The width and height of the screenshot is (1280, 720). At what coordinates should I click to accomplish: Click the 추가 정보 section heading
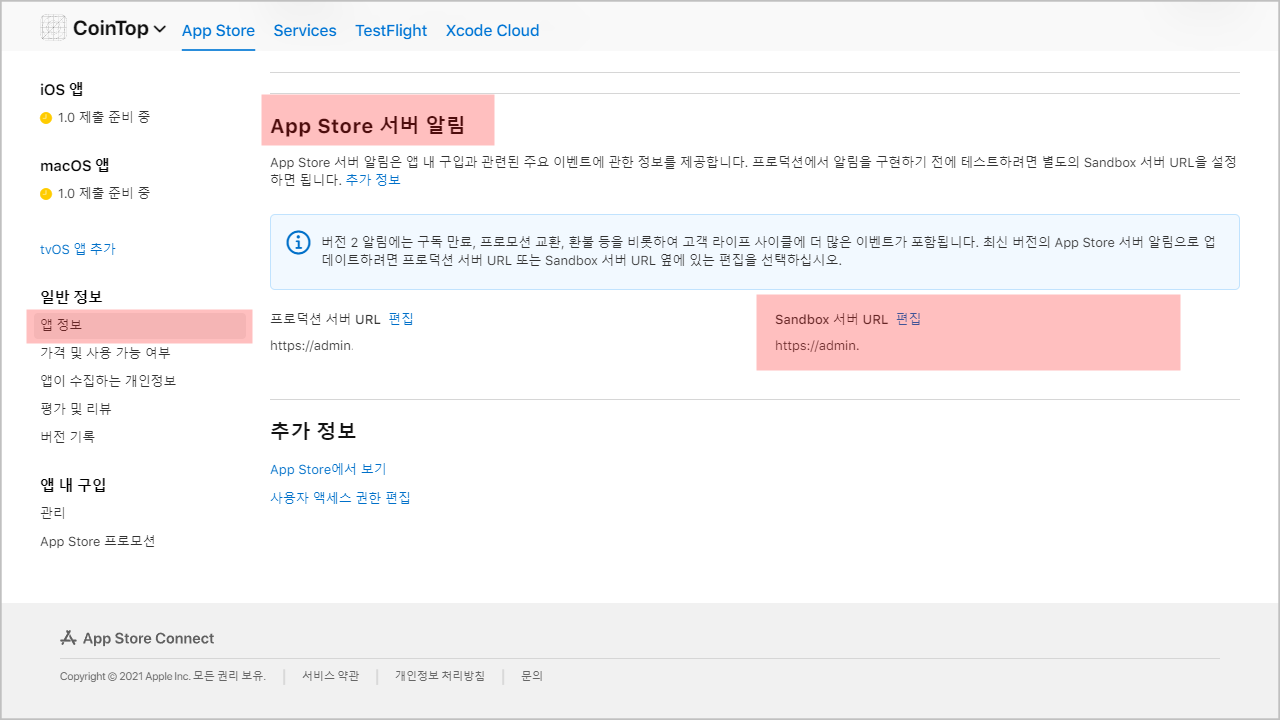[313, 431]
